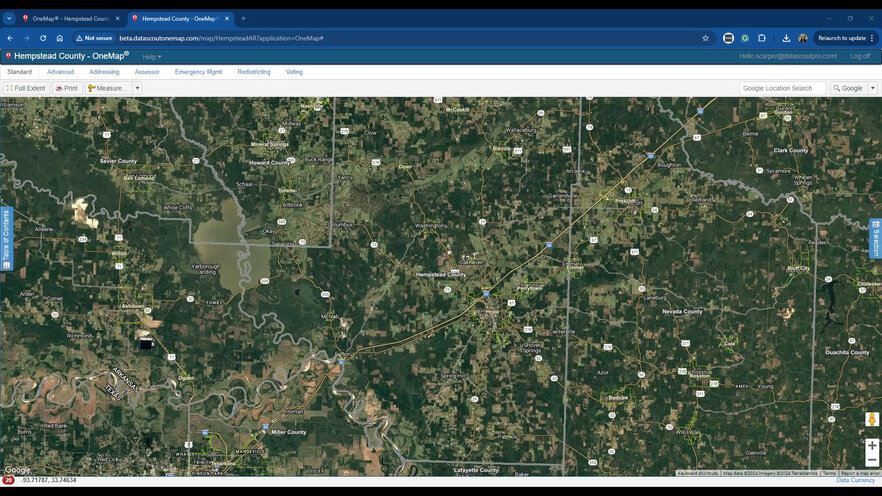Switch to the first OneMap browser tab

click(70, 19)
